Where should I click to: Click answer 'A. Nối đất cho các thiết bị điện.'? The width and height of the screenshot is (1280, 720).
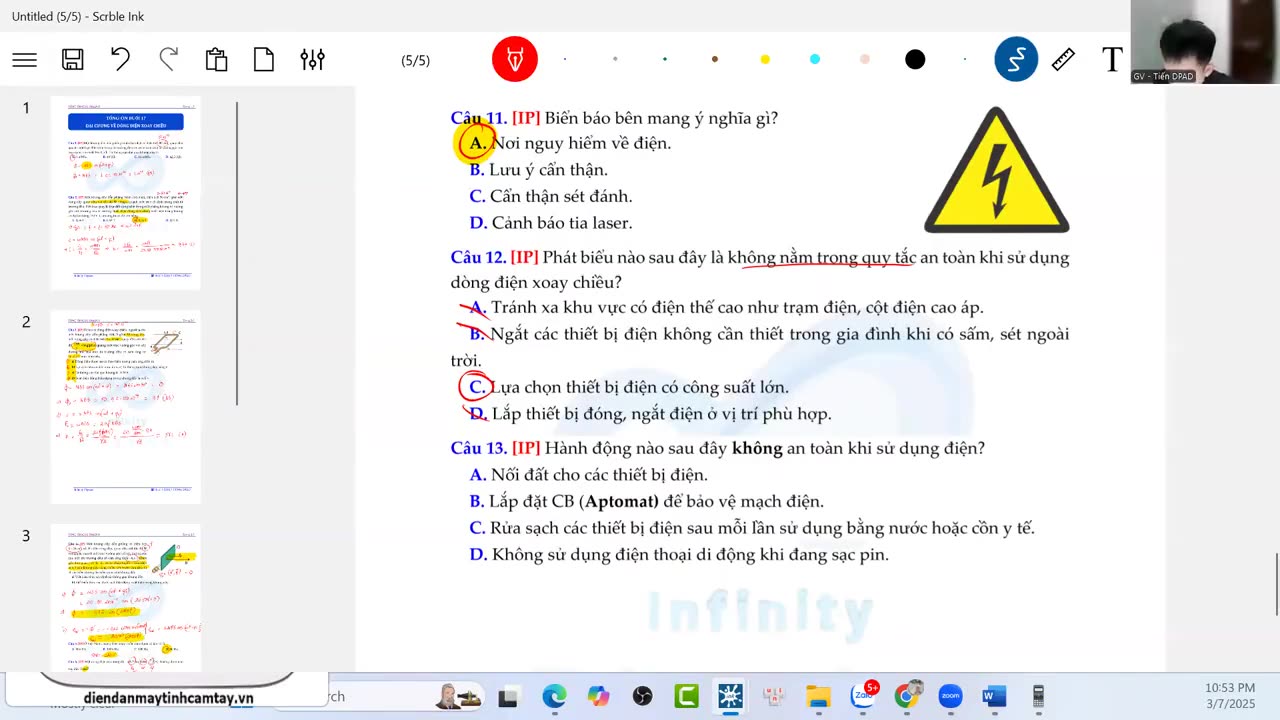[588, 475]
